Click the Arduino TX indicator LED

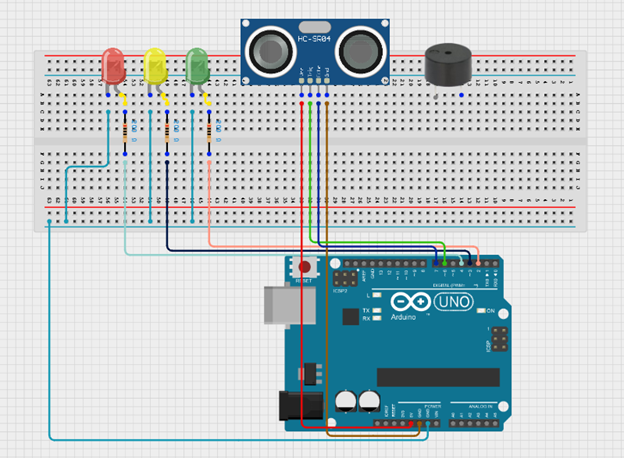[376, 310]
